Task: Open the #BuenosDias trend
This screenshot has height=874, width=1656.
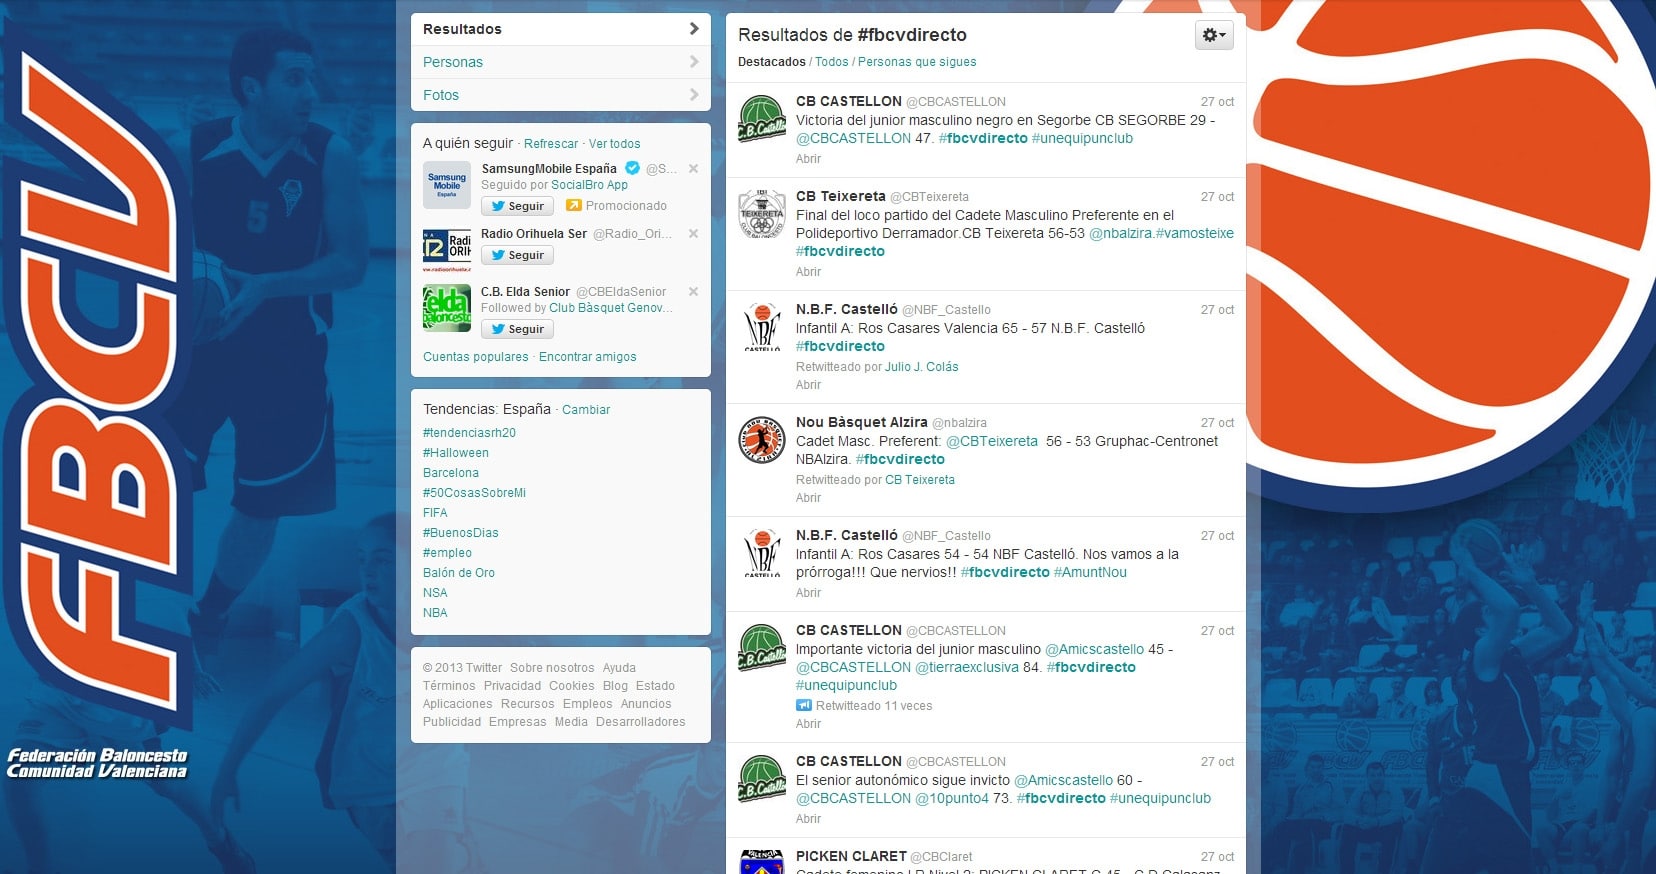Action: (x=461, y=533)
